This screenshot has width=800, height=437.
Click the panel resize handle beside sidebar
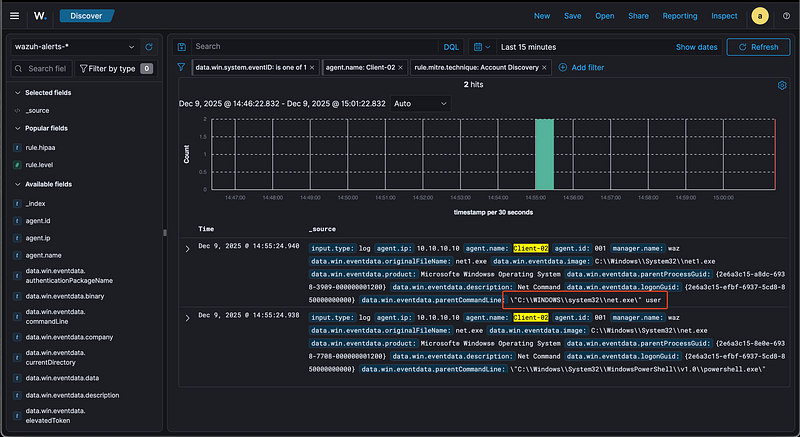tap(164, 233)
